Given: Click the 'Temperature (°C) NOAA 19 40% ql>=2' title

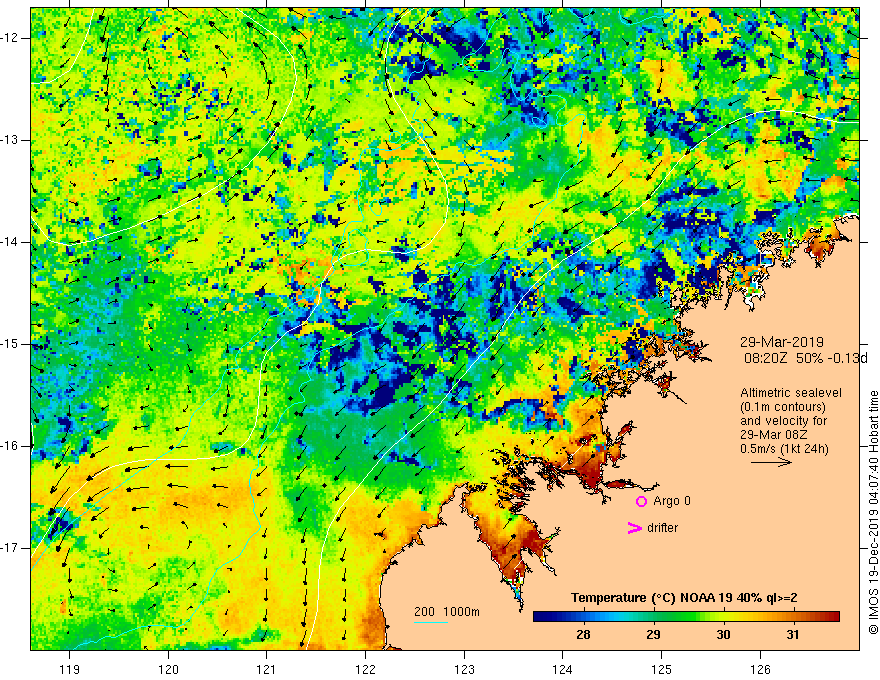Looking at the screenshot, I should coord(684,598).
